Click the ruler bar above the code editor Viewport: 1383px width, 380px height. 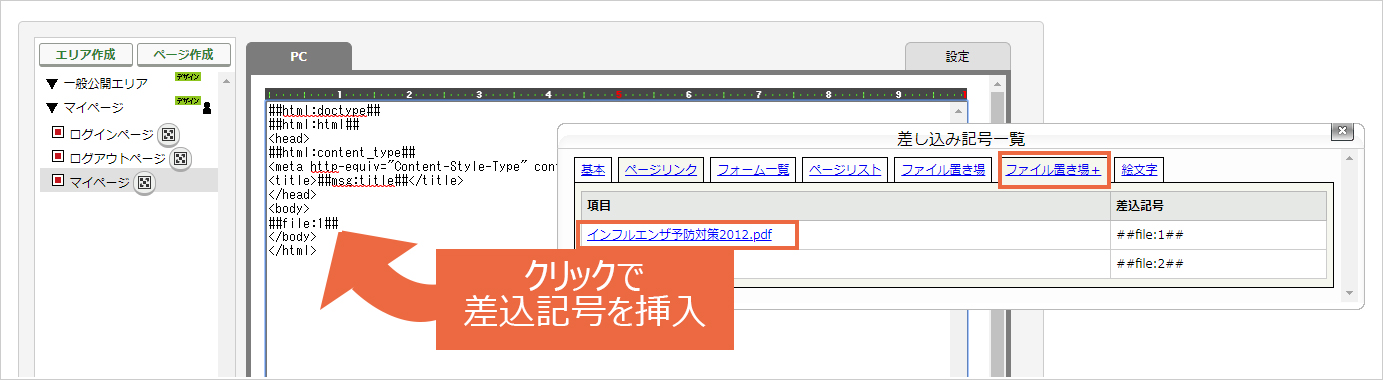(x=617, y=95)
